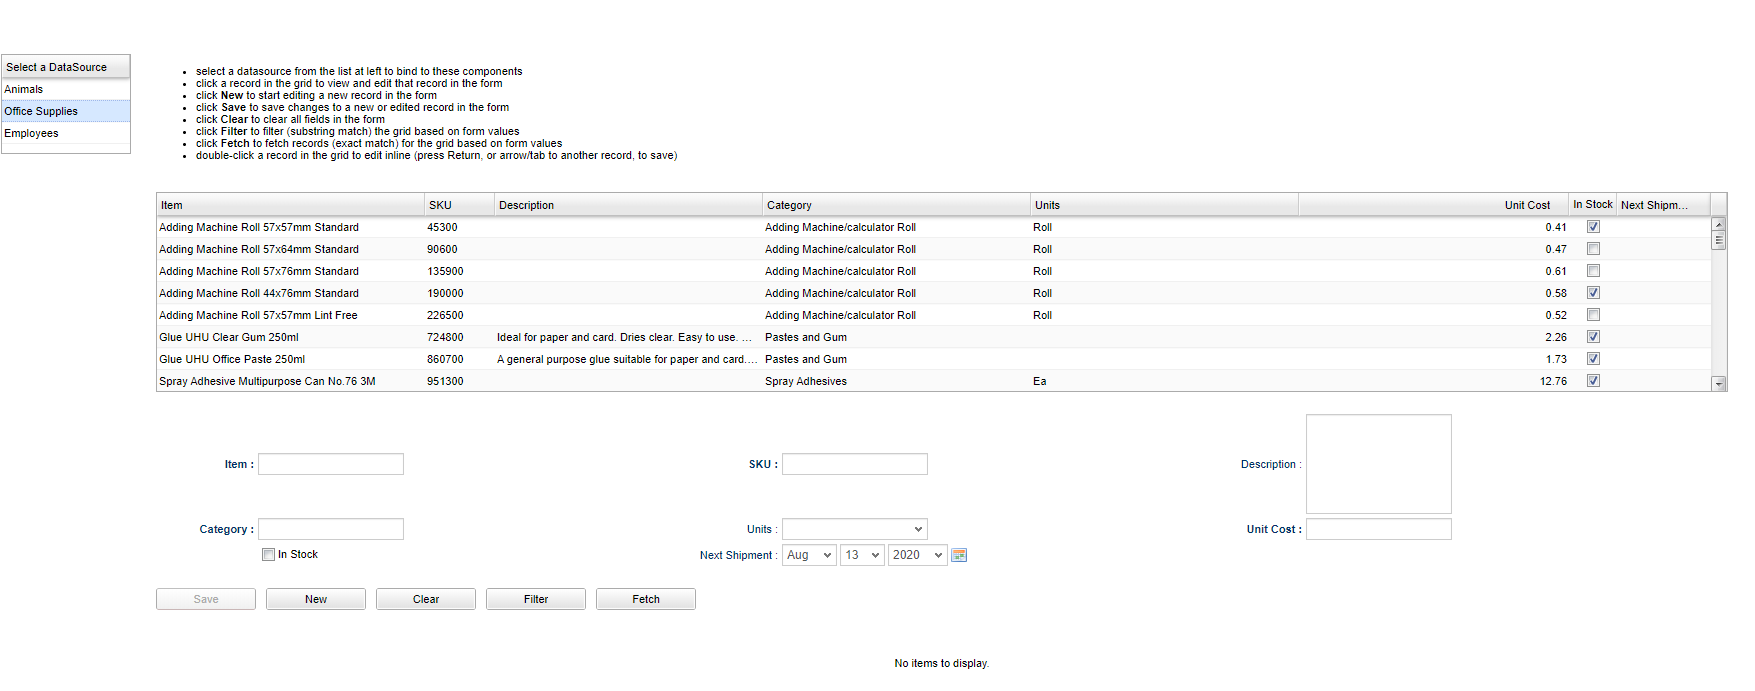Toggle In Stock for SKU 45300 row
1755x691 pixels.
(1593, 227)
